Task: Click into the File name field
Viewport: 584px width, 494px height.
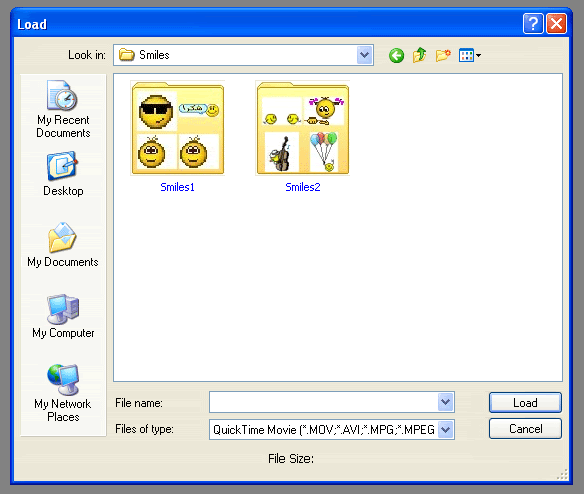Action: click(324, 402)
